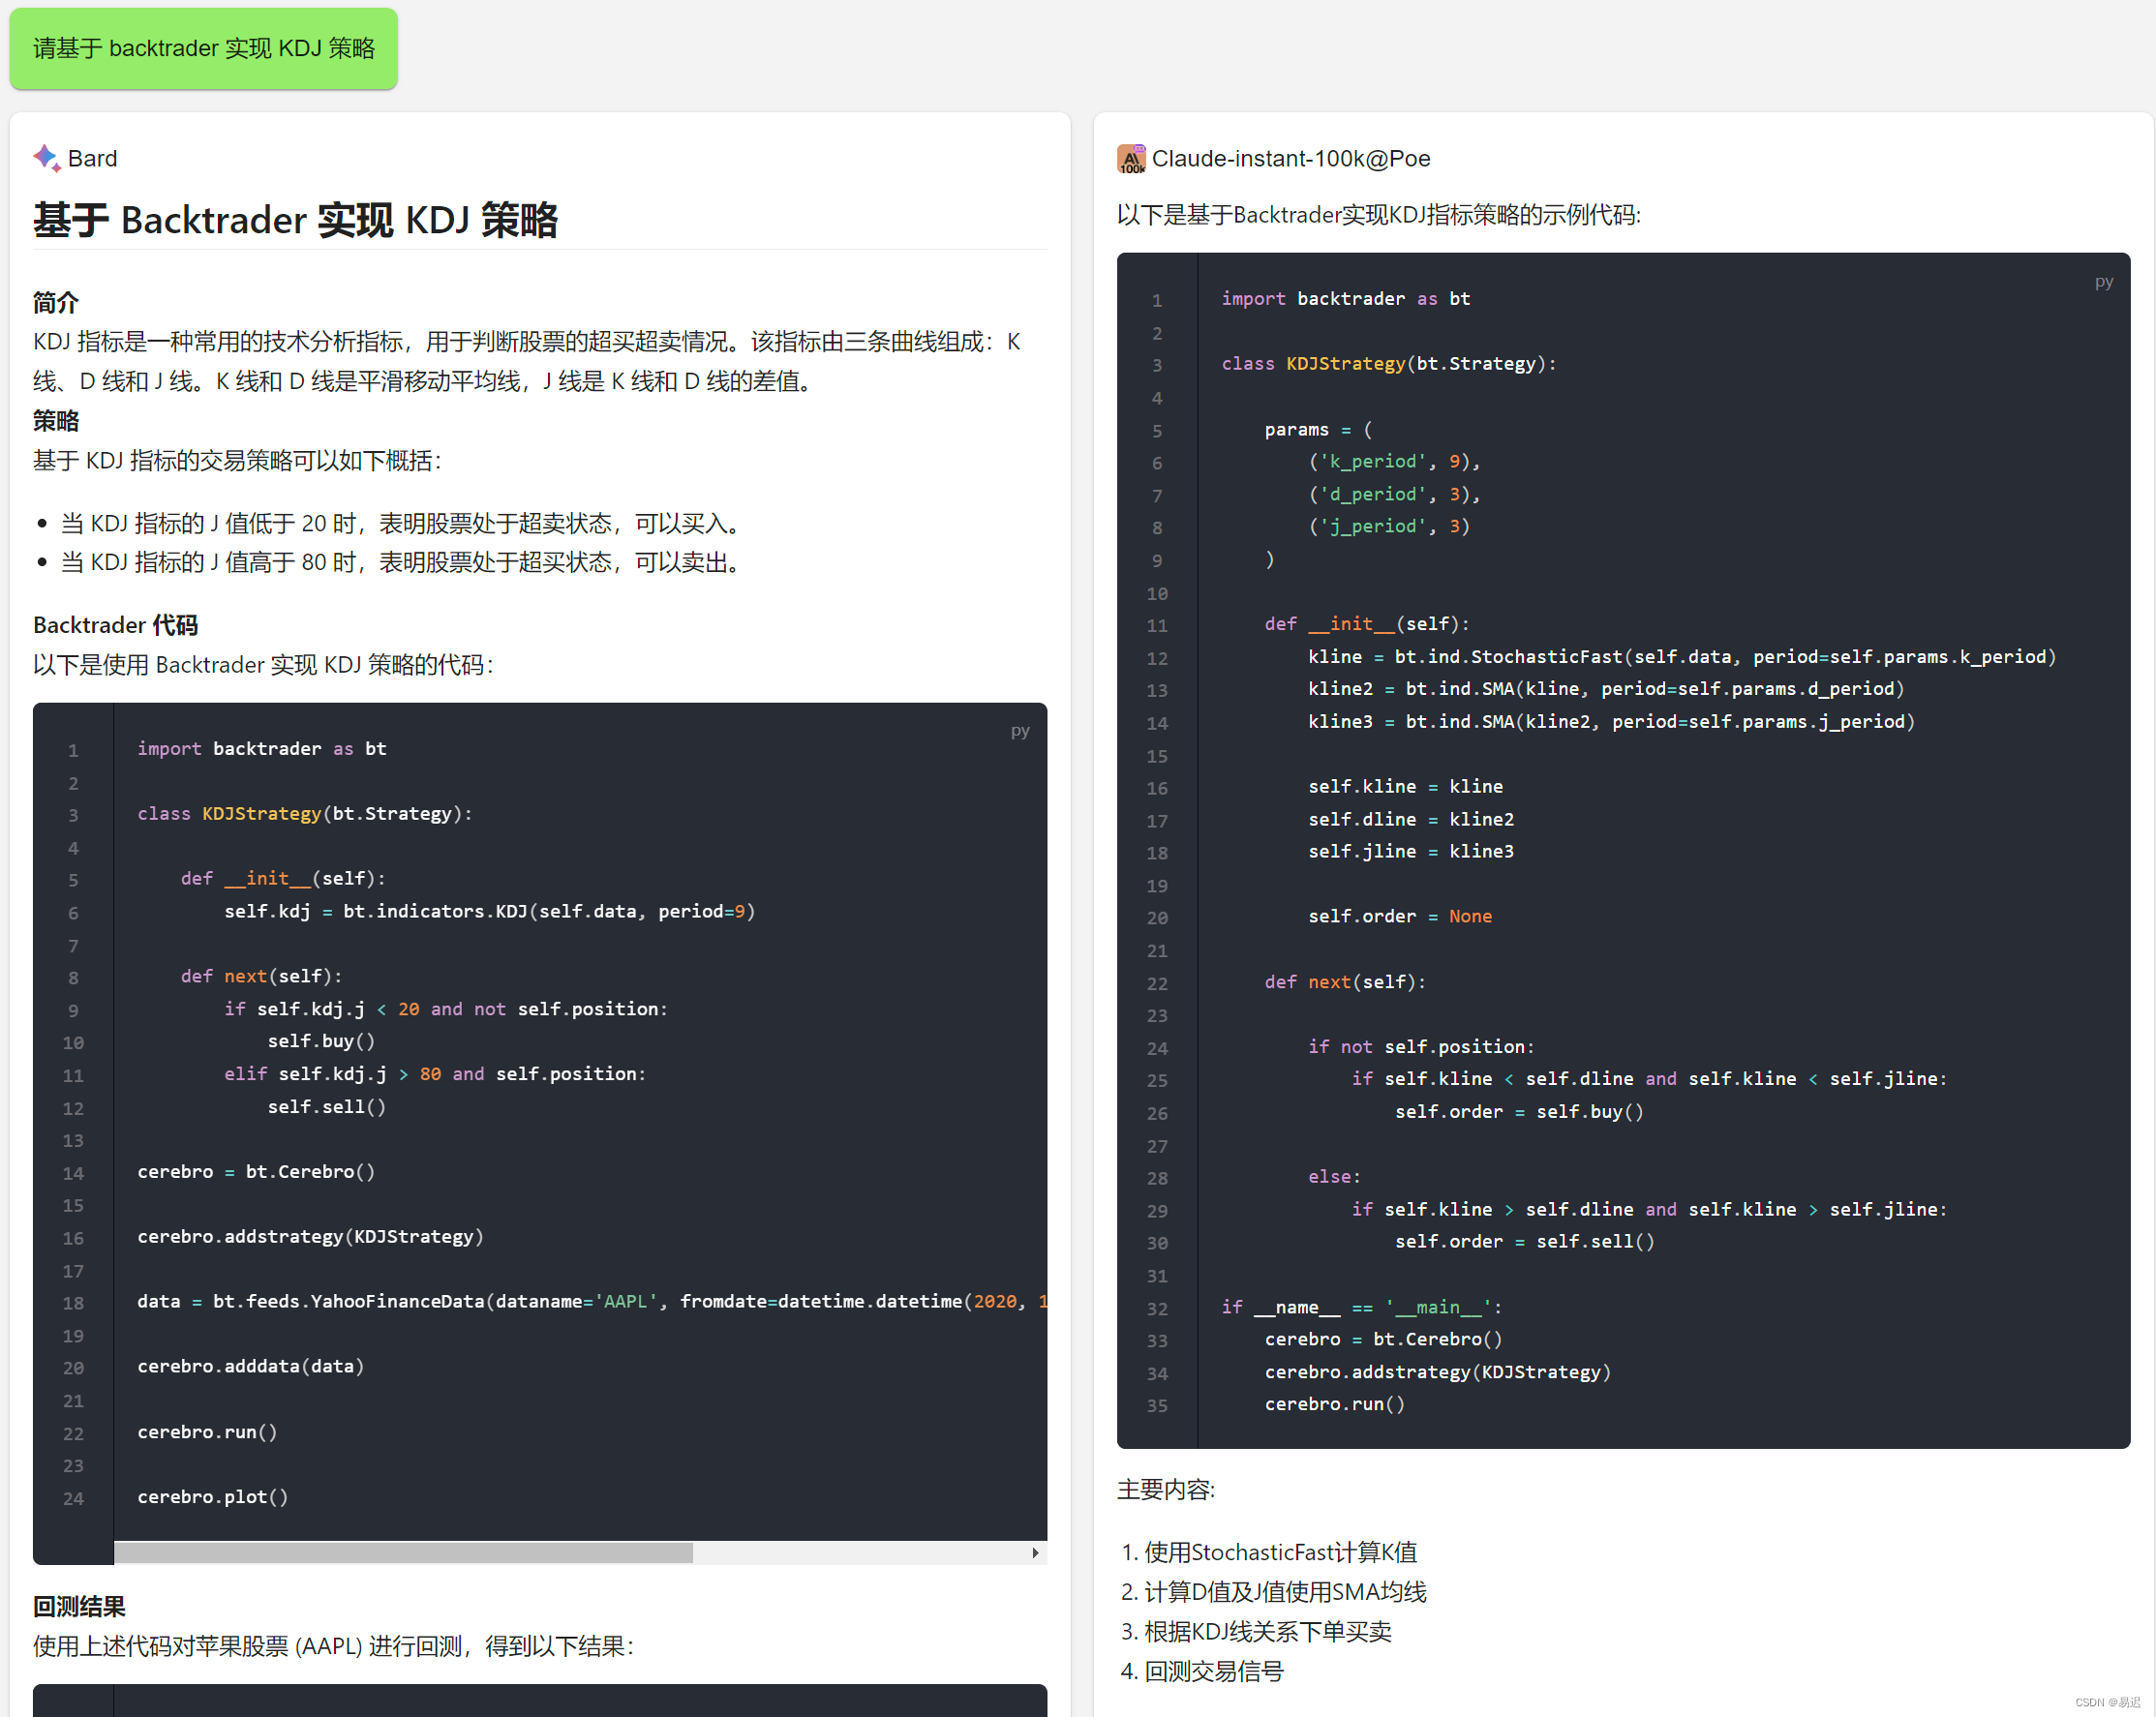Click 'self.buy()' line in Bard code
Image resolution: width=2156 pixels, height=1717 pixels.
click(x=321, y=1041)
